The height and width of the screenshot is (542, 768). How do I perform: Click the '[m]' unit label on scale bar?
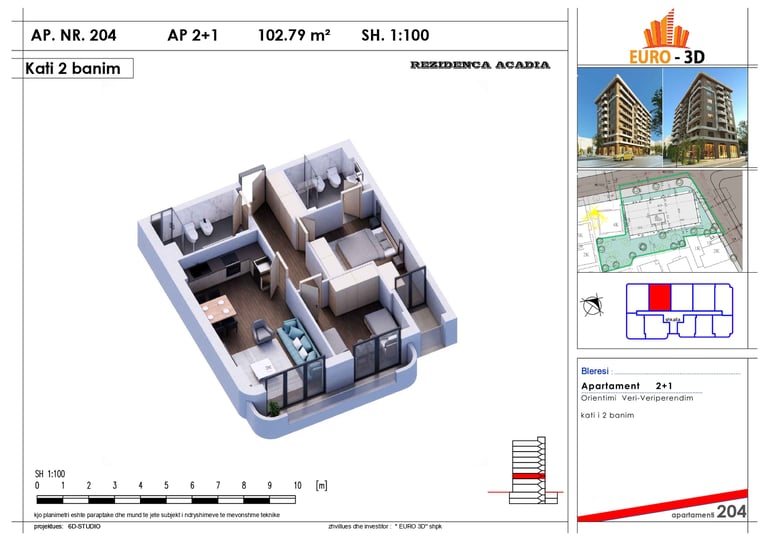(x=321, y=486)
